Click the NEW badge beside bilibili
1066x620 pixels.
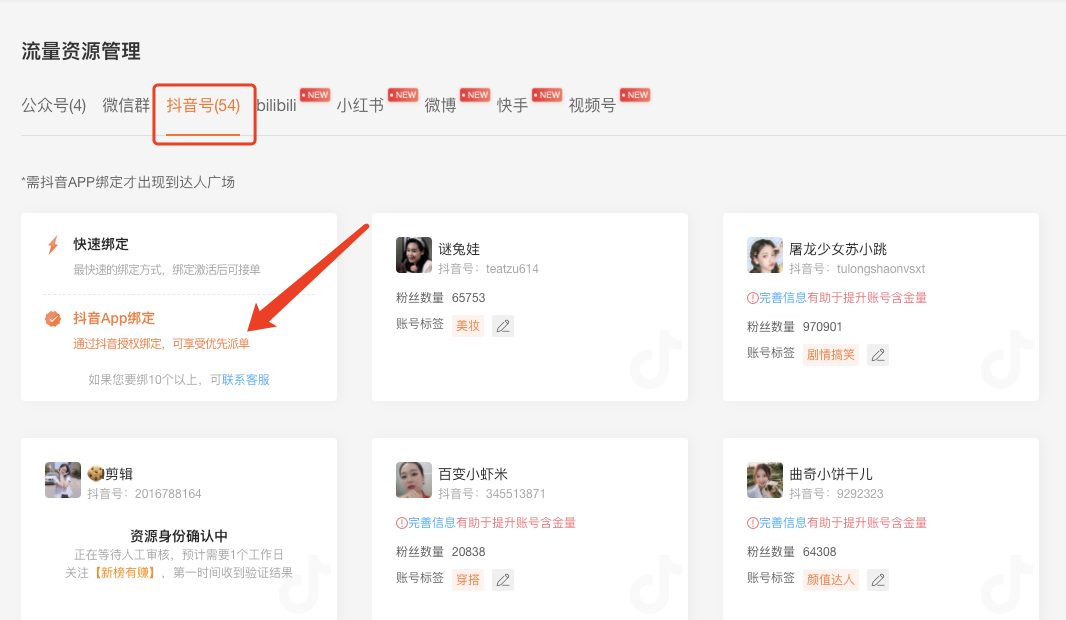point(315,95)
